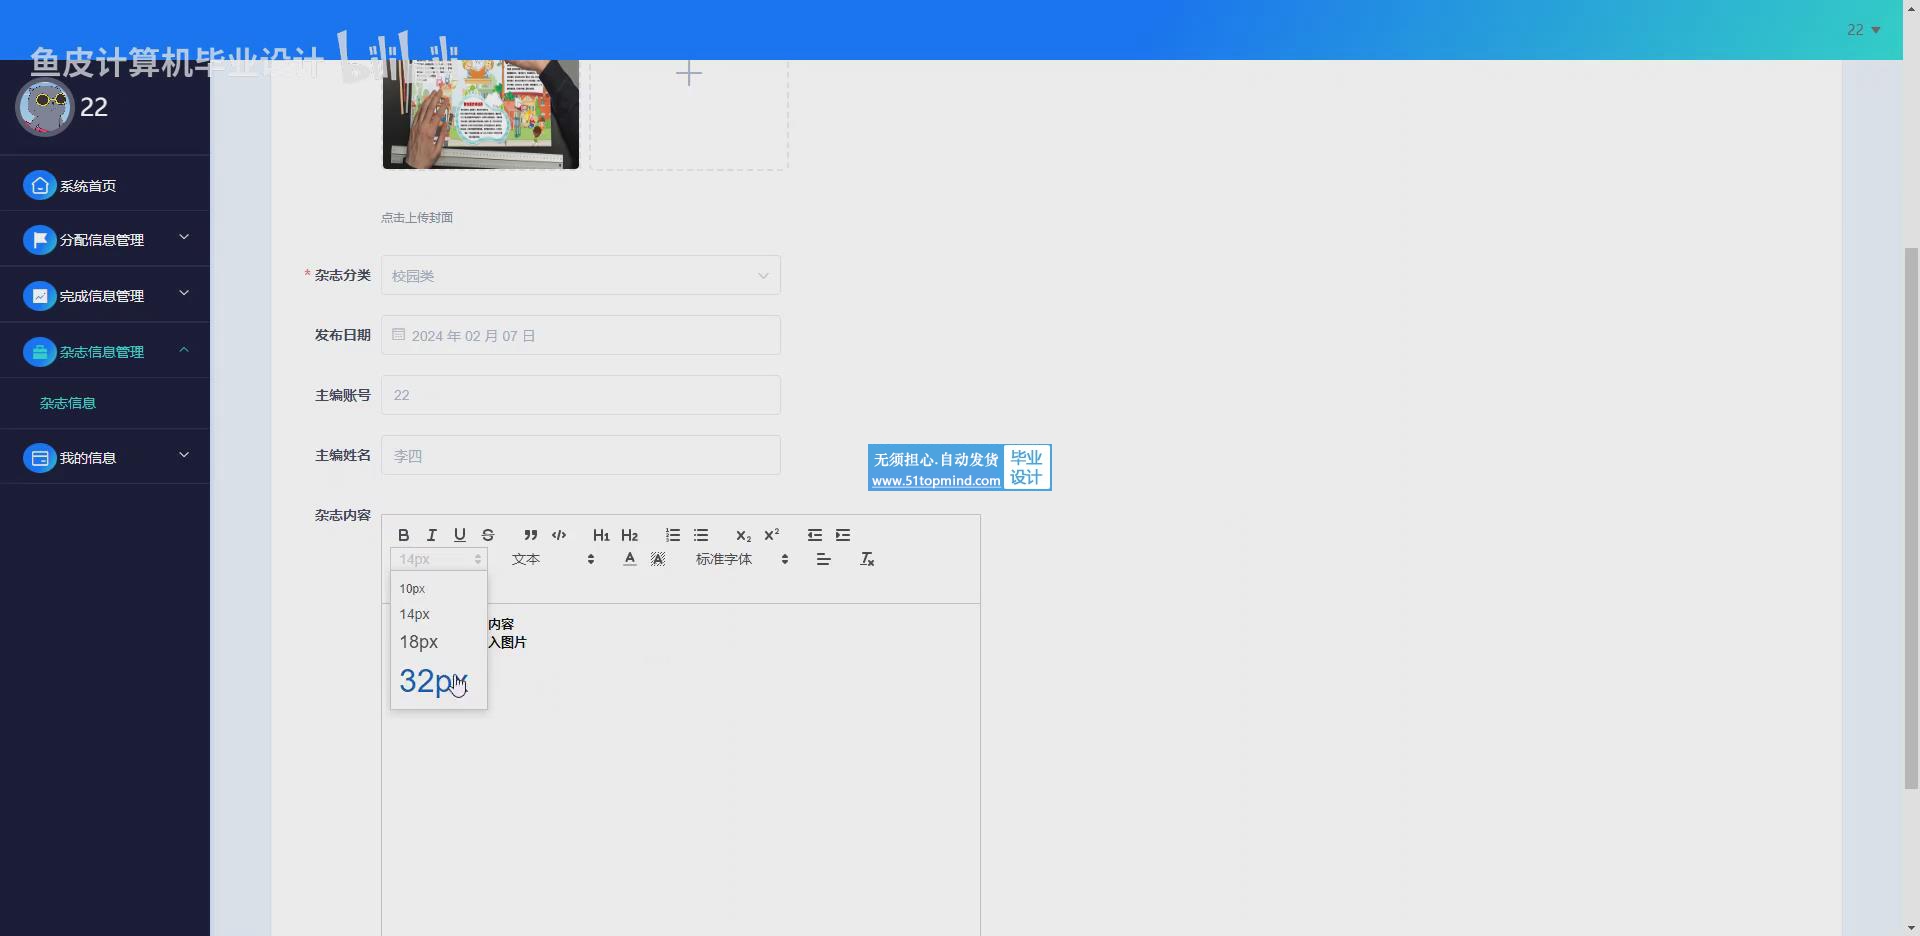This screenshot has height=936, width=1920.
Task: Expand the 完成信息管理 chevron
Action: point(184,294)
